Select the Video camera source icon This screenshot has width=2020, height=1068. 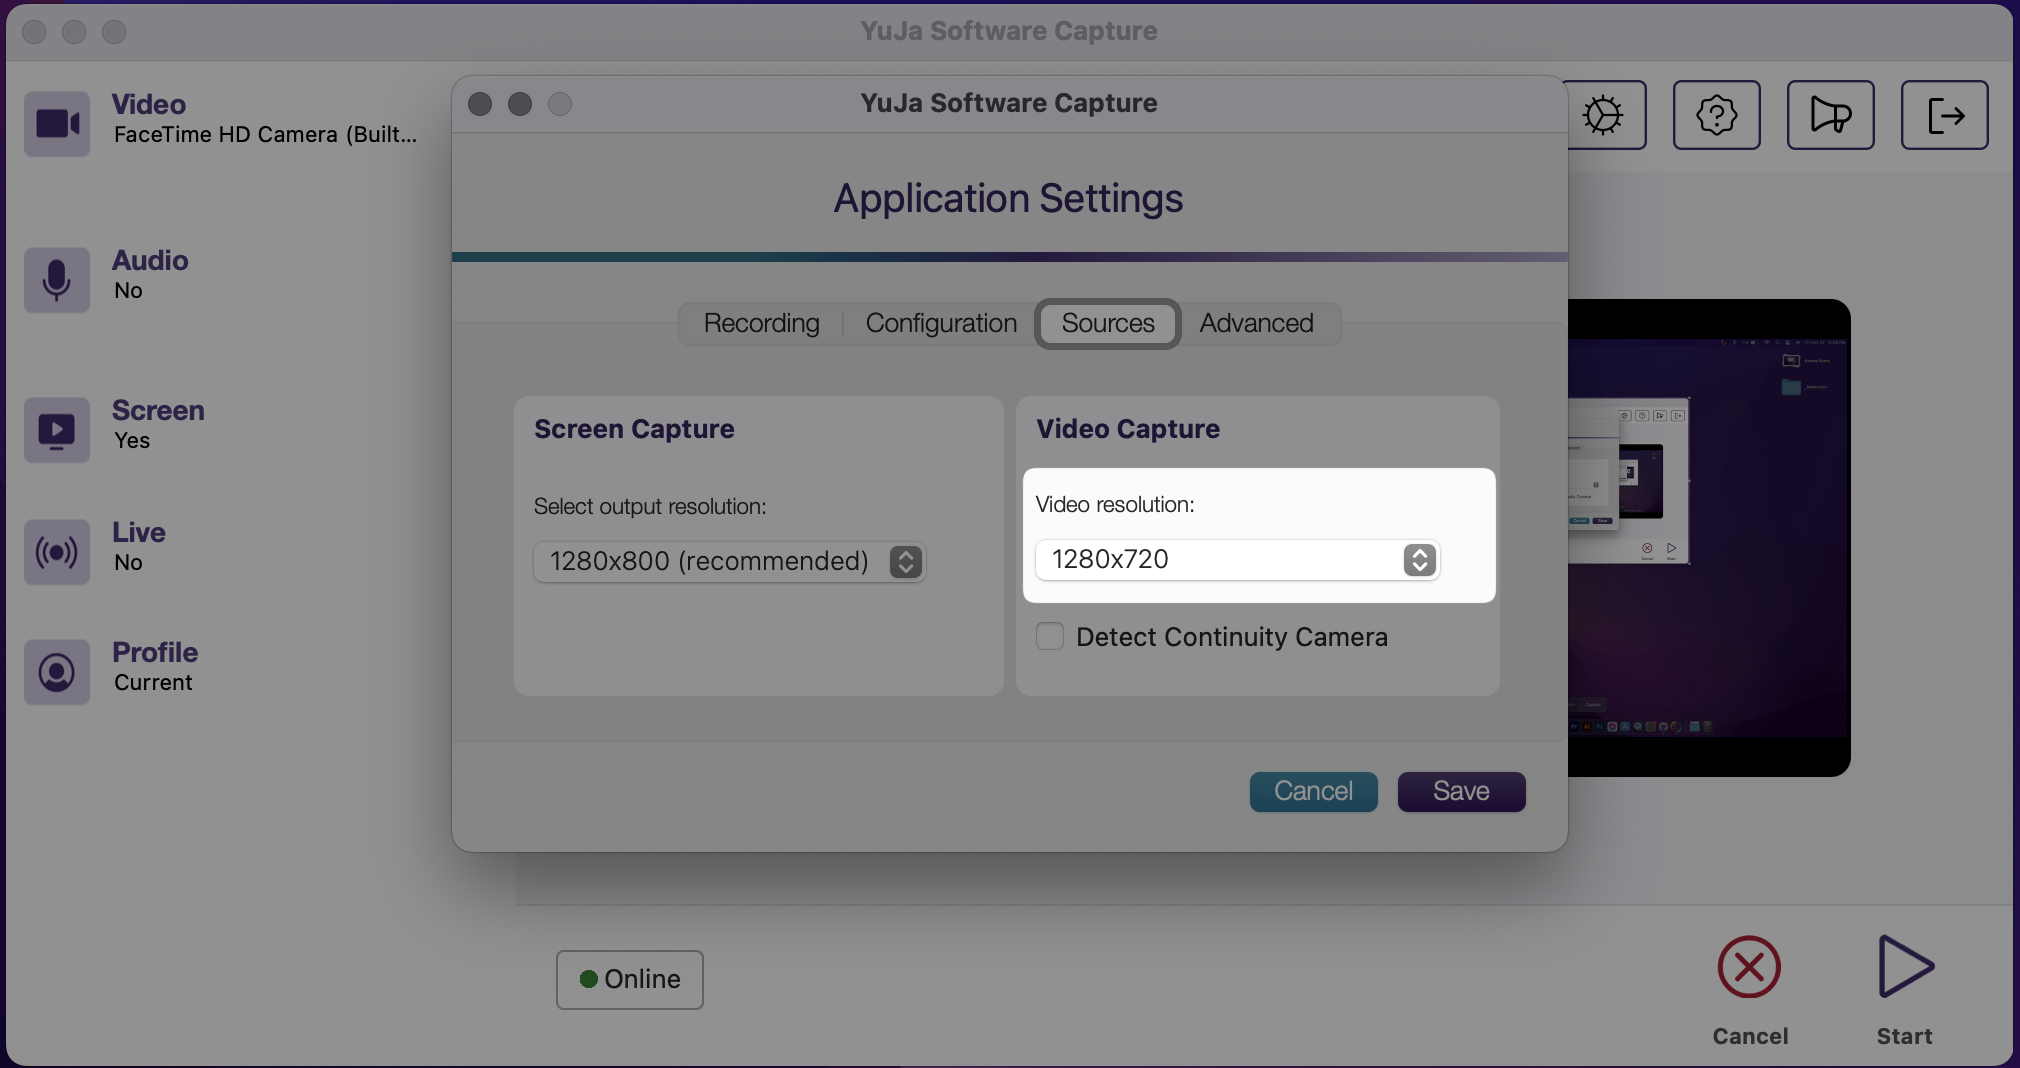tap(56, 123)
